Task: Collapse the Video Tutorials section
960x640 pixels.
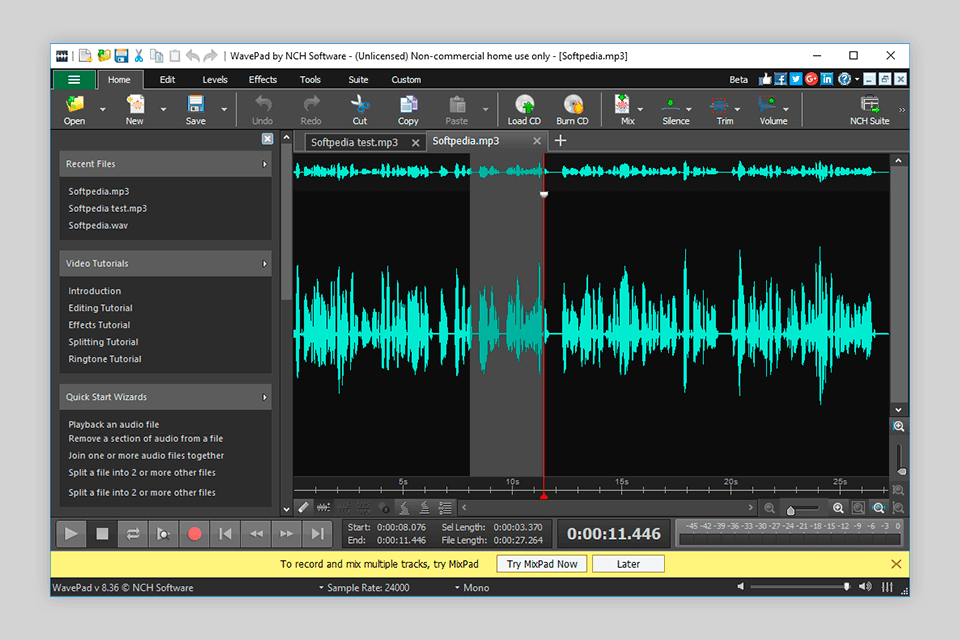Action: 264,263
